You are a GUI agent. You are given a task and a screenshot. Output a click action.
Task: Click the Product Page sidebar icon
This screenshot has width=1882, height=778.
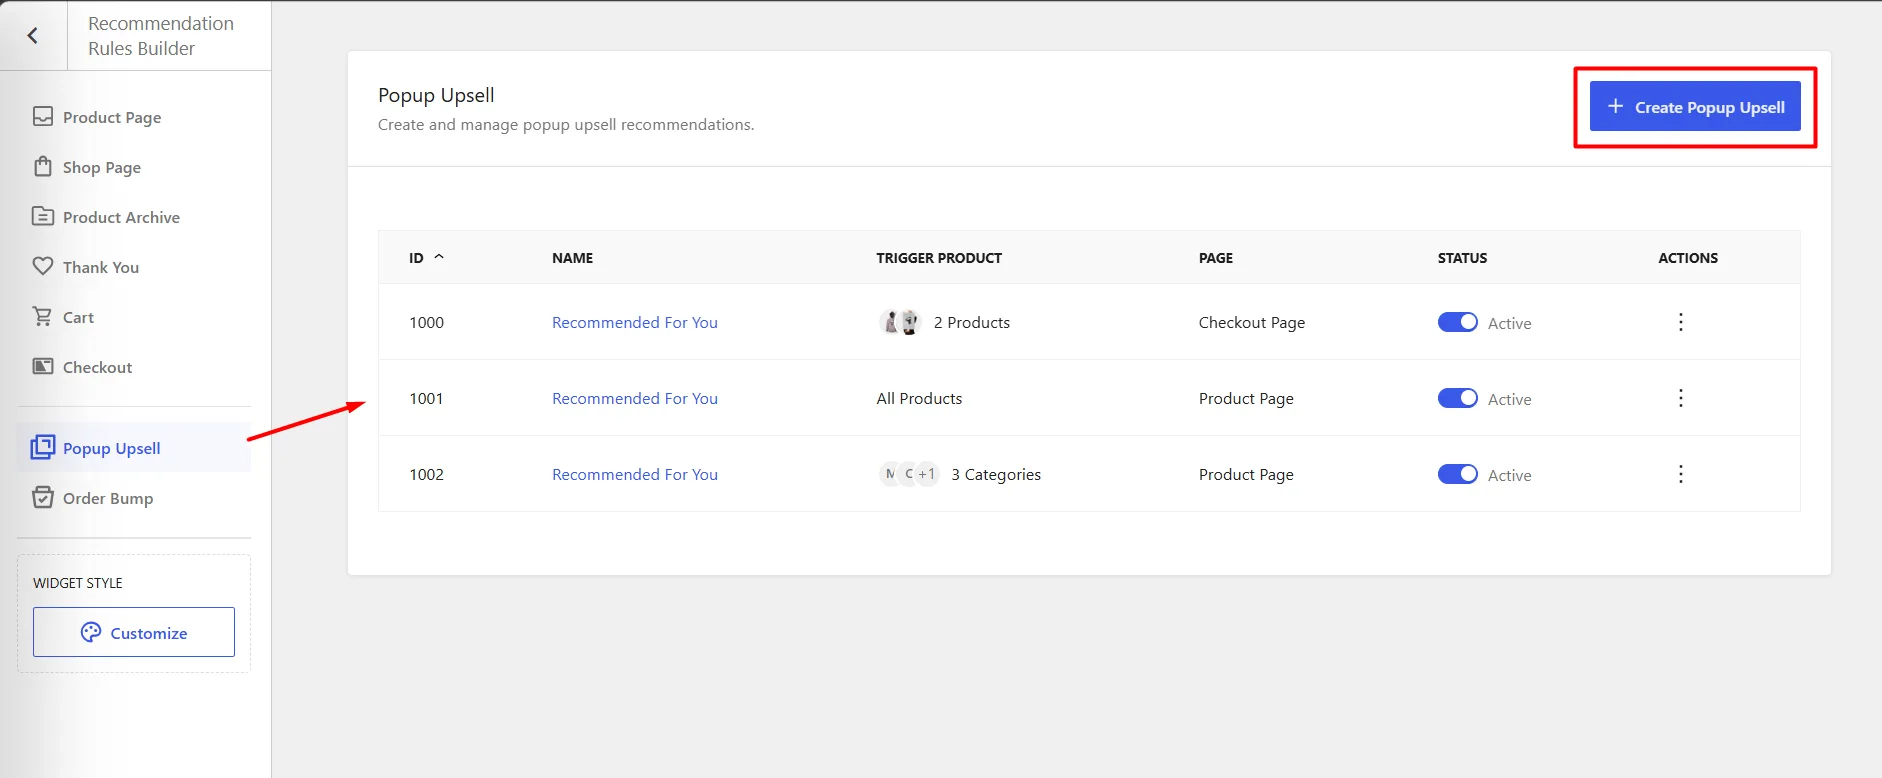pos(43,116)
